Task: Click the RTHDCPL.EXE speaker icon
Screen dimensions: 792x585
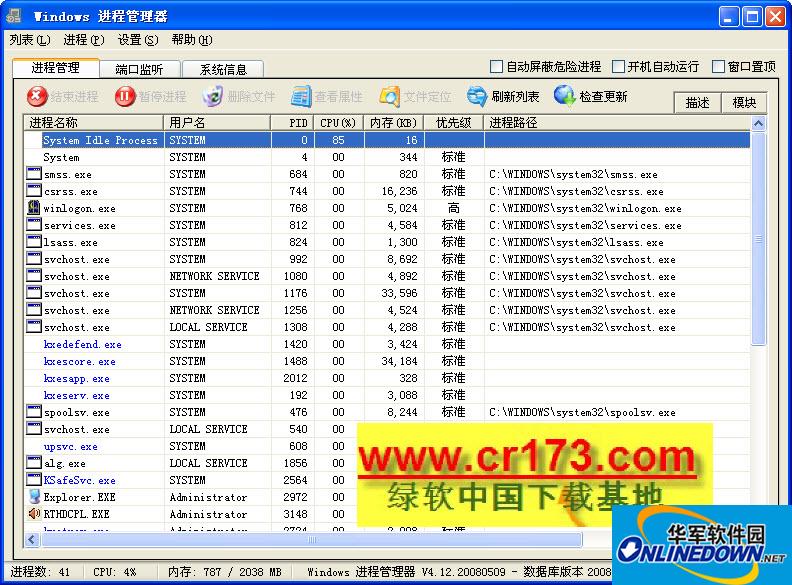Action: (34, 514)
